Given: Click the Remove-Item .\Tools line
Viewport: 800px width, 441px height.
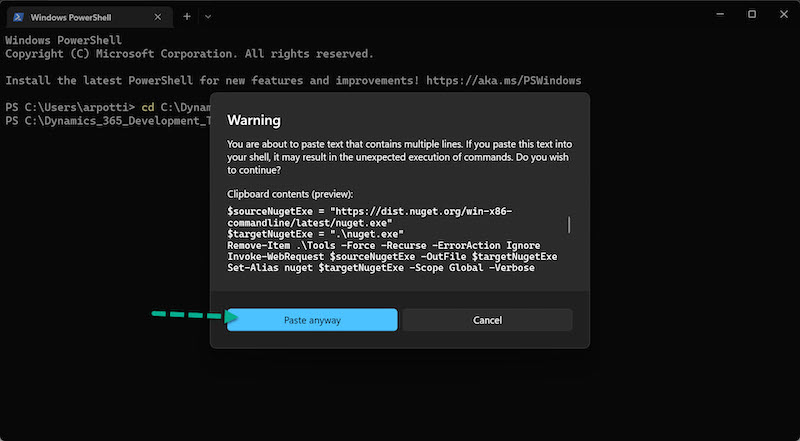Looking at the screenshot, I should [x=383, y=245].
